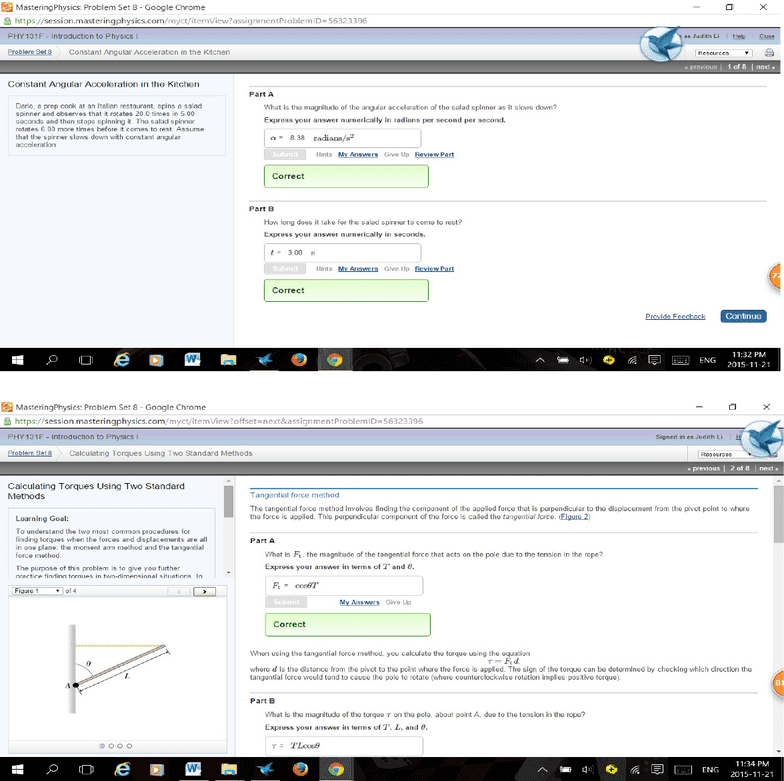The width and height of the screenshot is (784, 781).
Task: Open touch keyboard on the 11:32 PM taskbar
Action: point(680,360)
